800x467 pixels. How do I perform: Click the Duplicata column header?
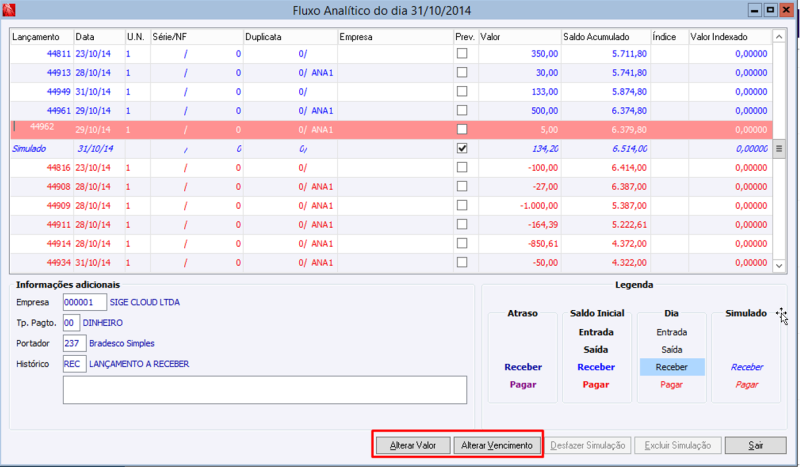tap(290, 37)
